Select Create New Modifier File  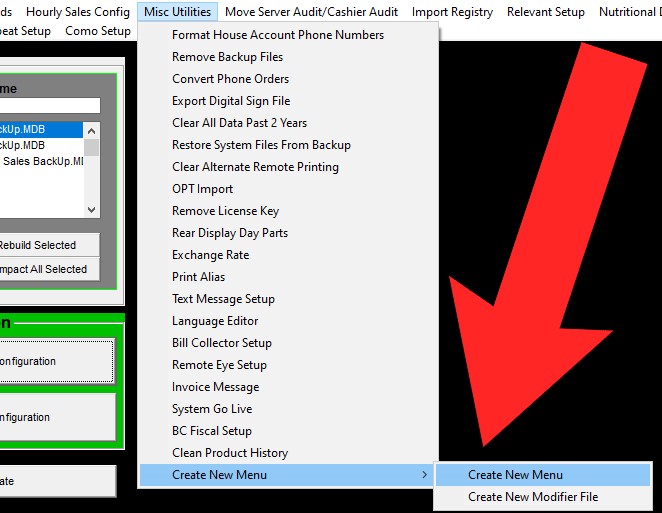[532, 497]
